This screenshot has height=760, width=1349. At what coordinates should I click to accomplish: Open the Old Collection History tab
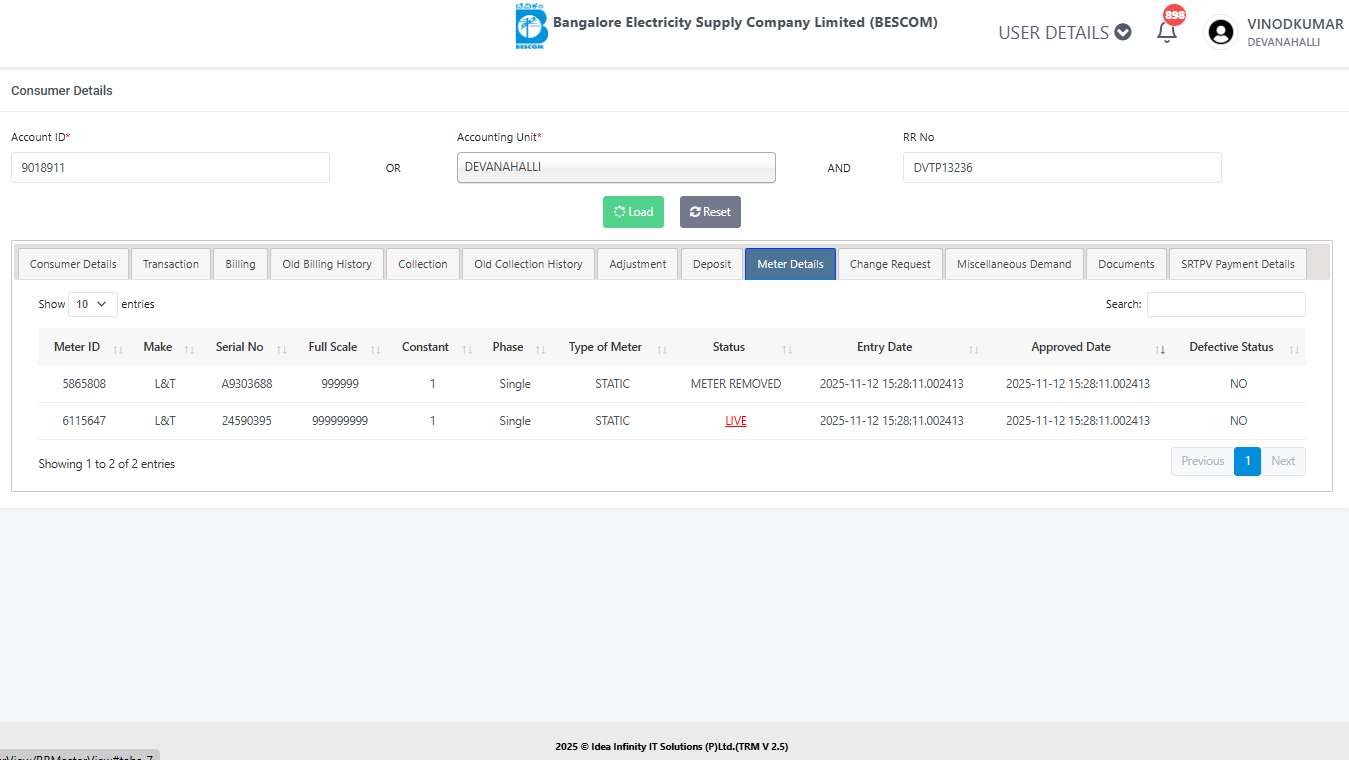tap(528, 264)
